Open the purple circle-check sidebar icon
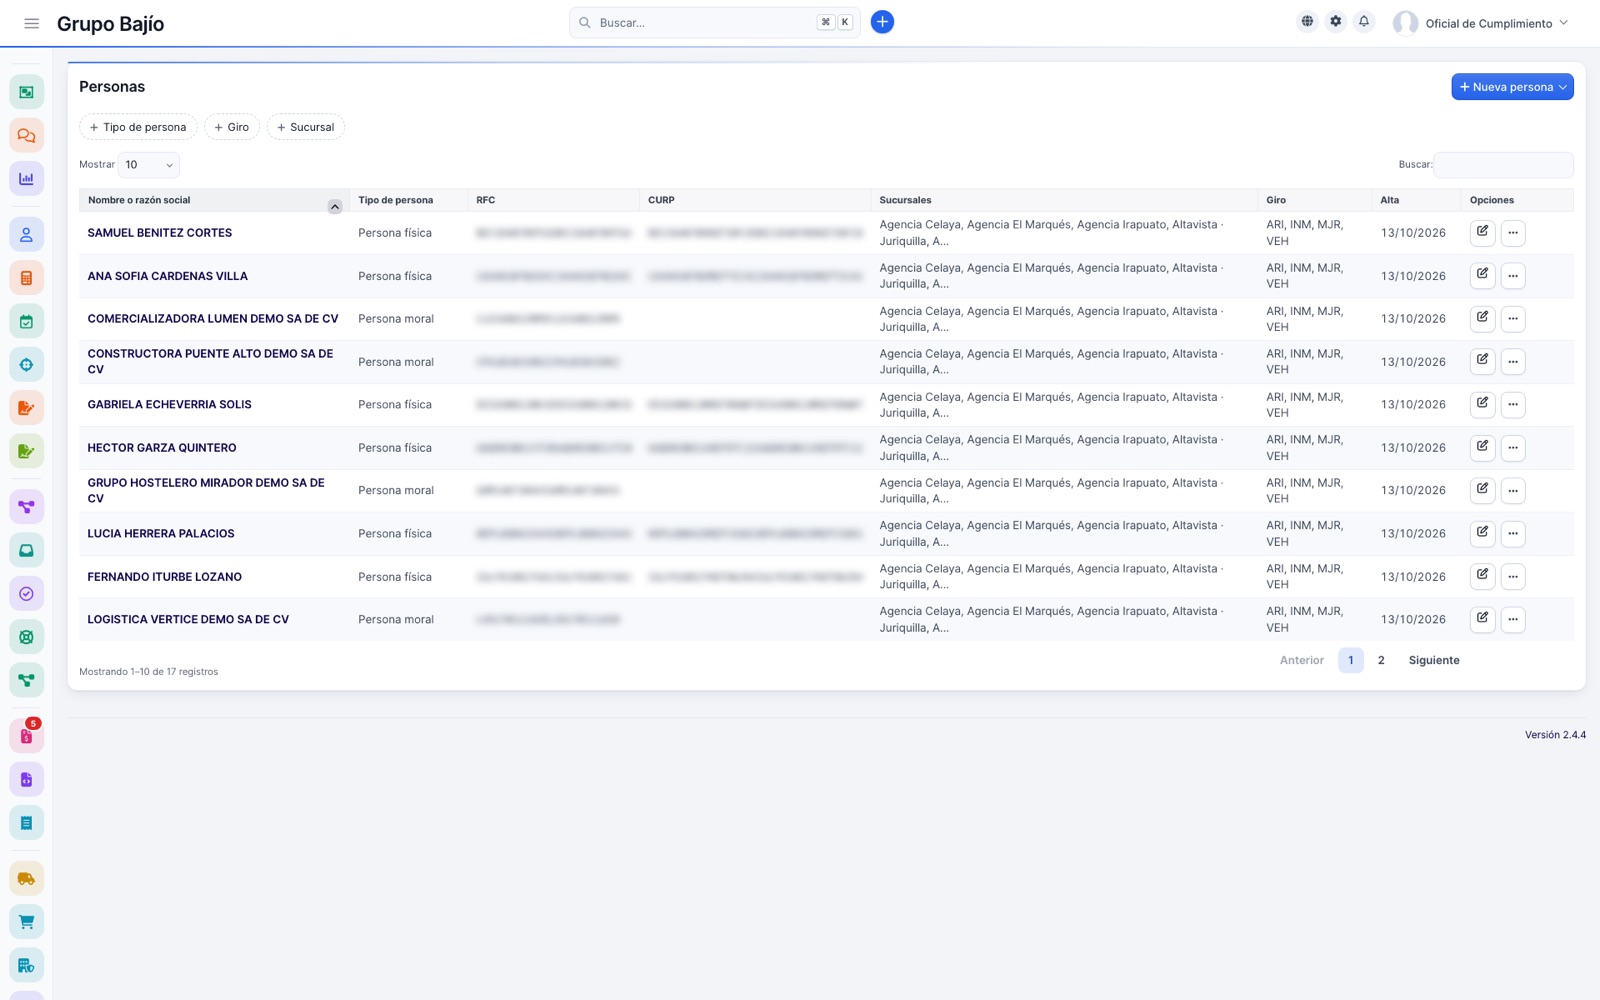The height and width of the screenshot is (1000, 1600). coord(27,594)
